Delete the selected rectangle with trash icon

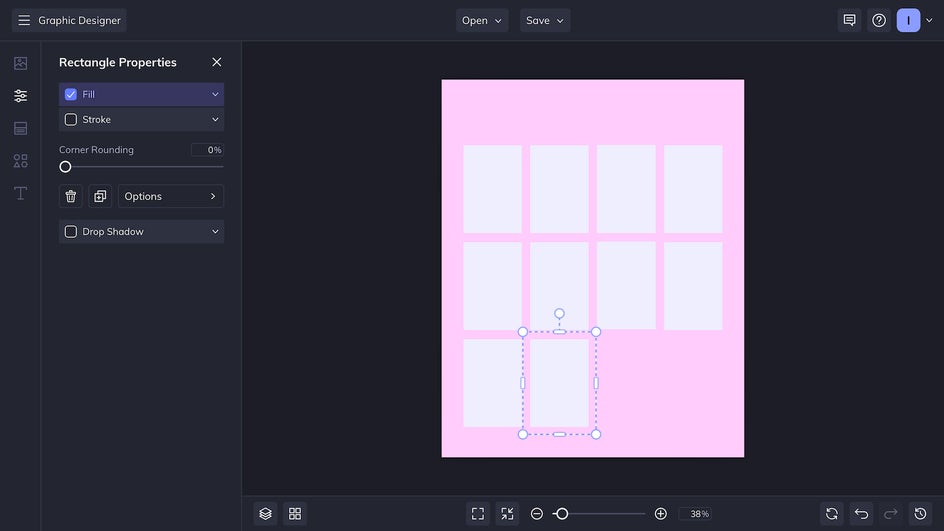click(70, 196)
